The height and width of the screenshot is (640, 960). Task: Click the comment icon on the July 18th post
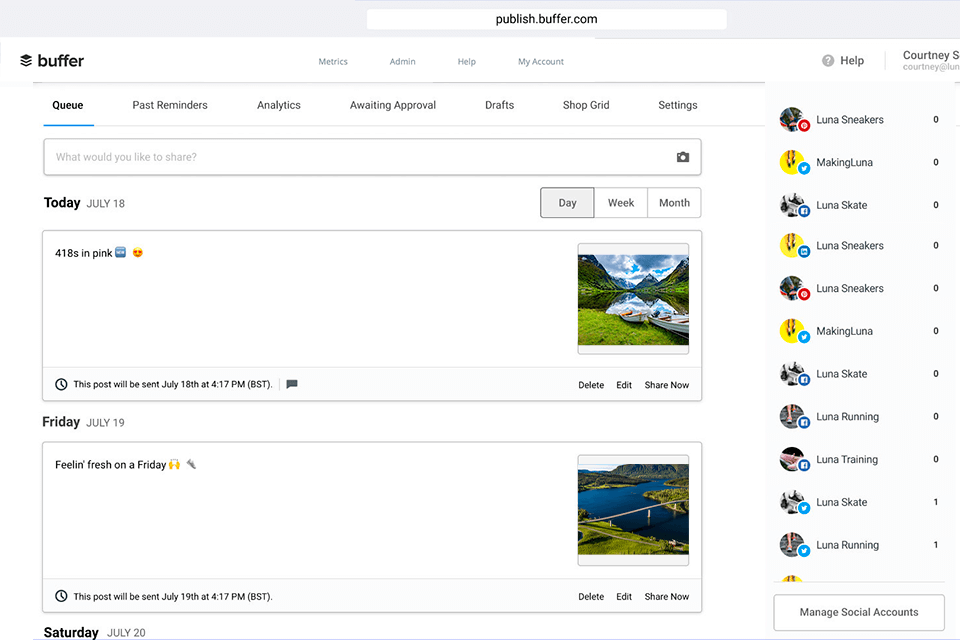(x=292, y=384)
